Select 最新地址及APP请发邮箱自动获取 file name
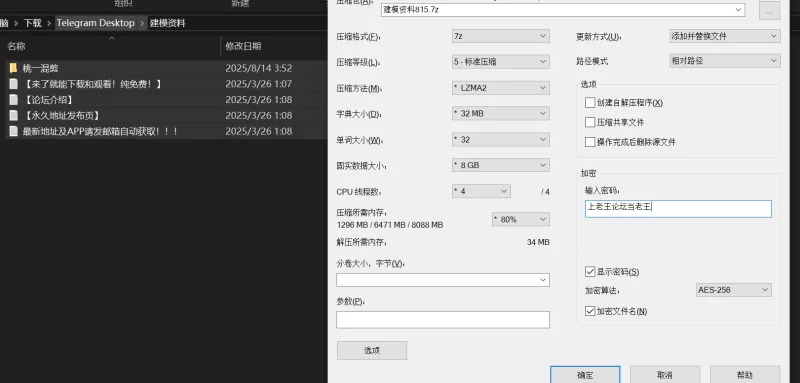Viewport: 800px width, 383px height. pyautogui.click(x=101, y=131)
